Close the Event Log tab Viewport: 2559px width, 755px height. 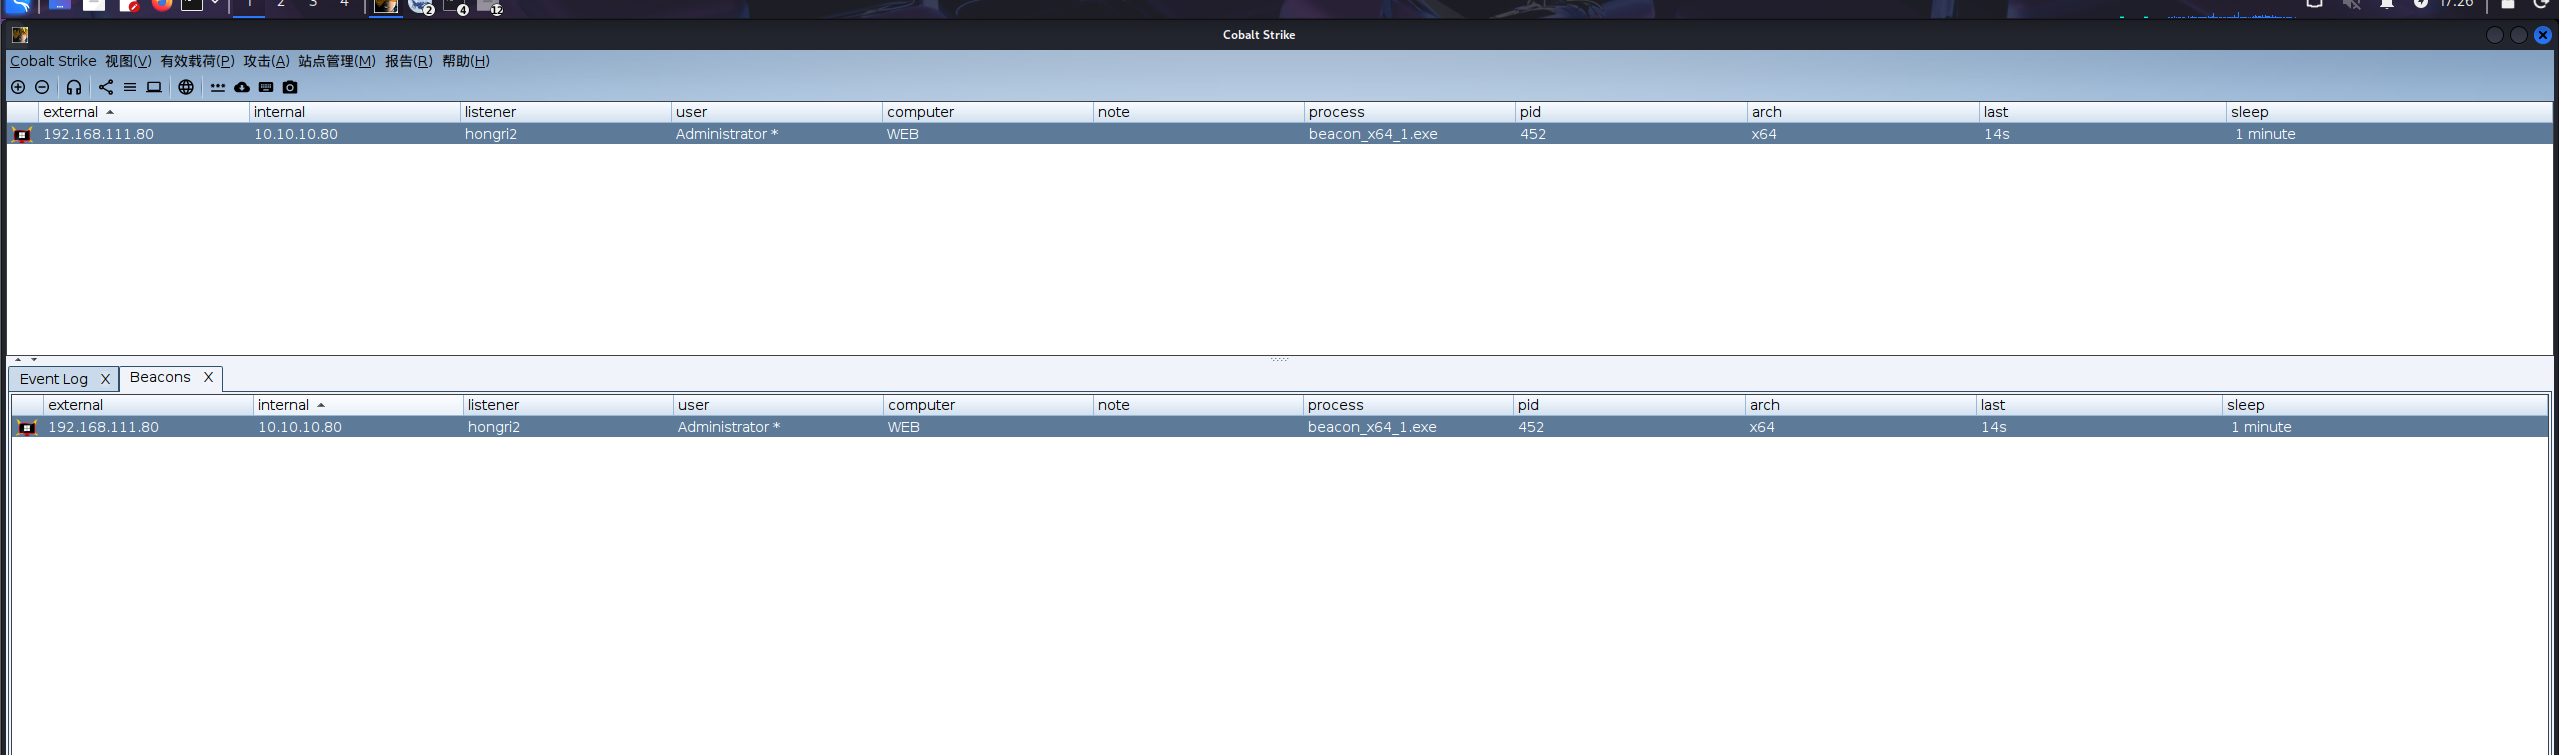click(105, 379)
